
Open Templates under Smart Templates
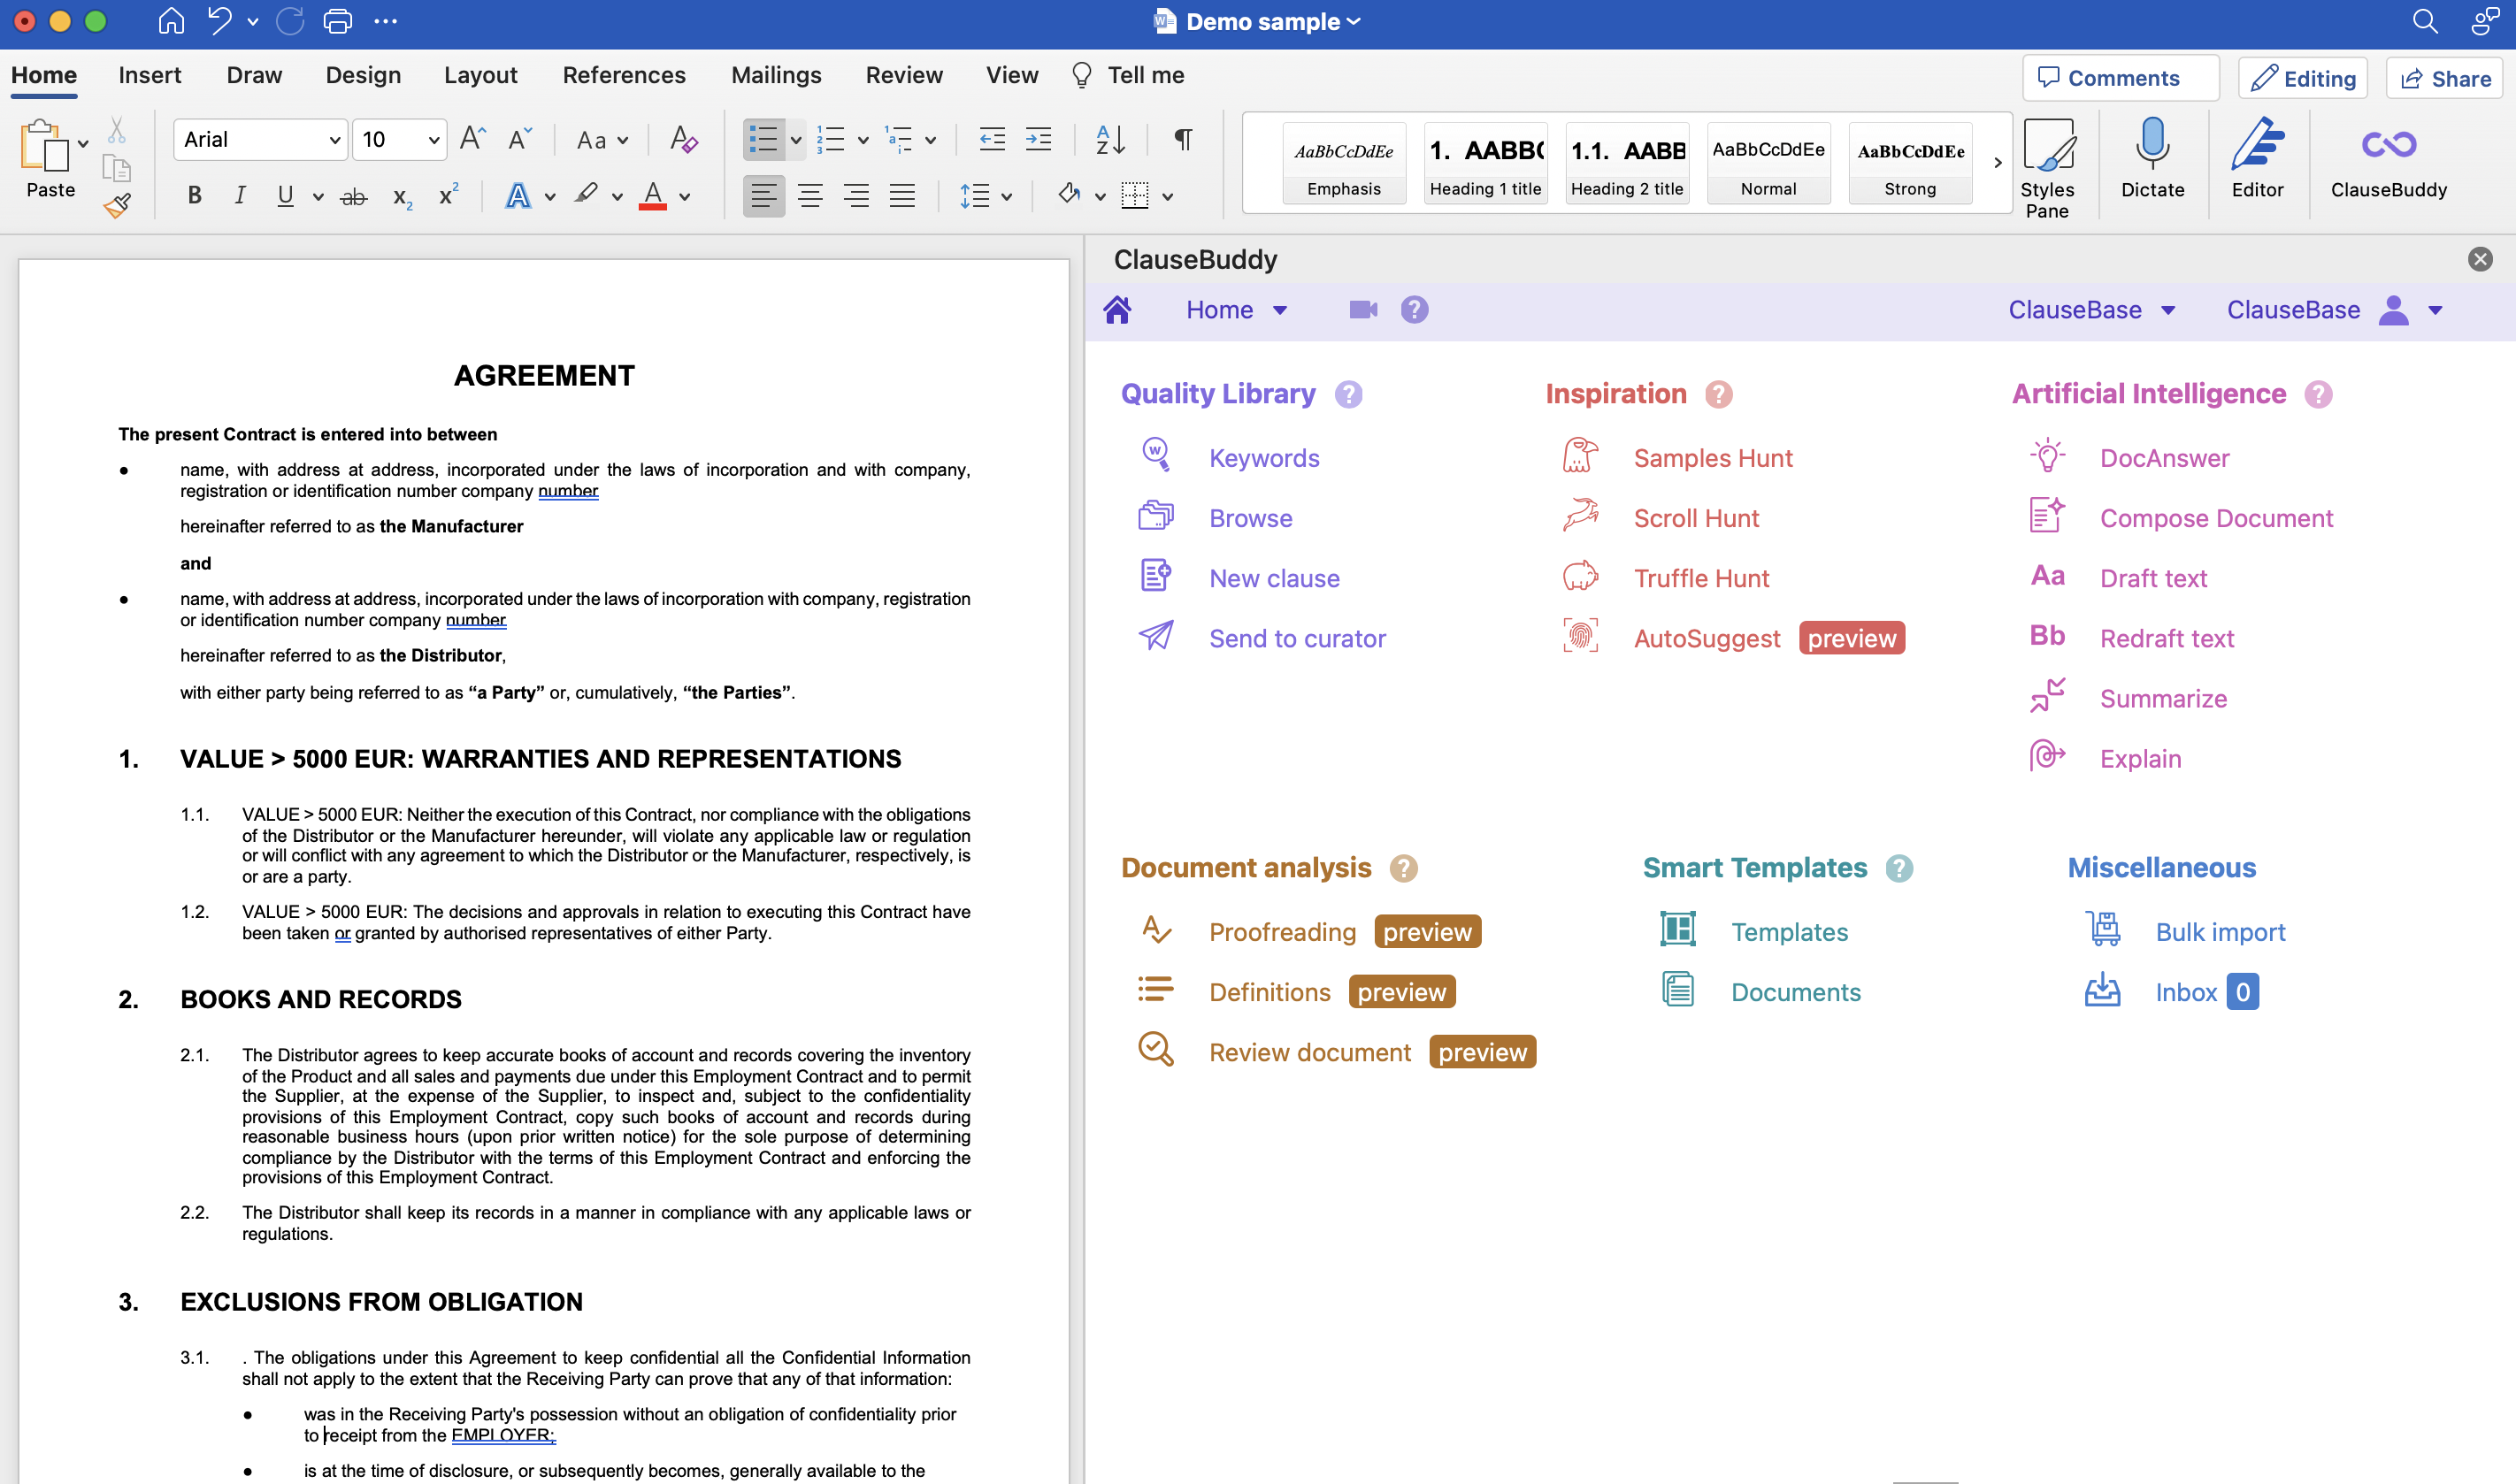[1789, 931]
